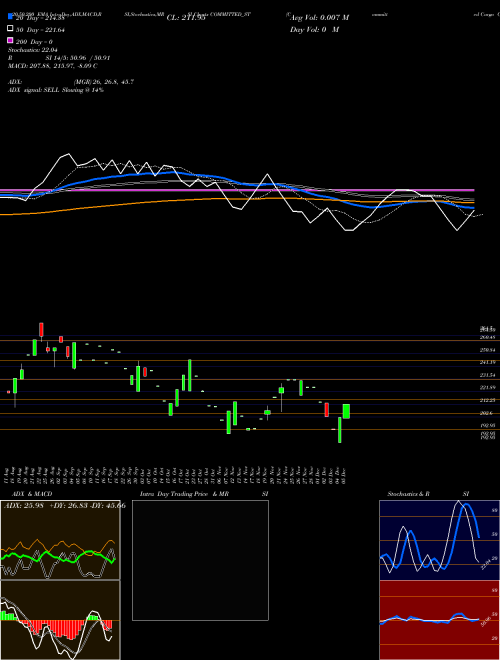Open the ADX line chart panel
Screen dimensions: 500x660
60,540
